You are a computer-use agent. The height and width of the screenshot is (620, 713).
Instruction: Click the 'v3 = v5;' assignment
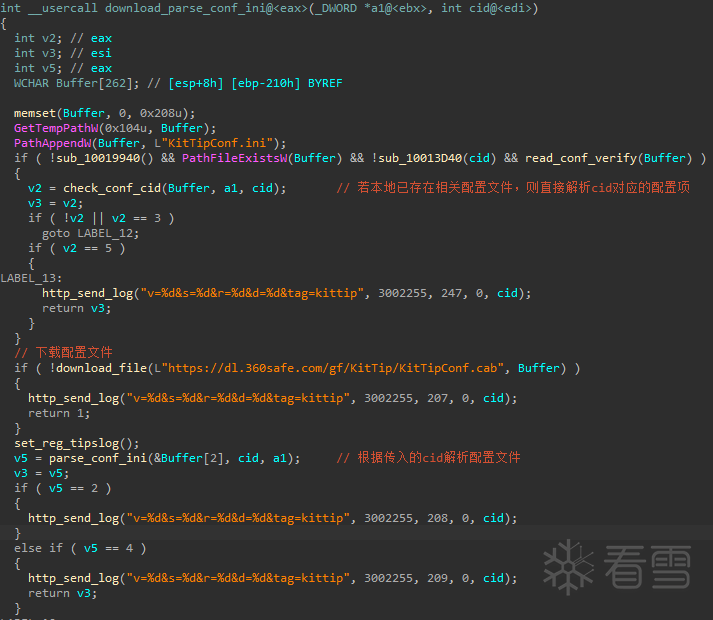click(x=42, y=474)
